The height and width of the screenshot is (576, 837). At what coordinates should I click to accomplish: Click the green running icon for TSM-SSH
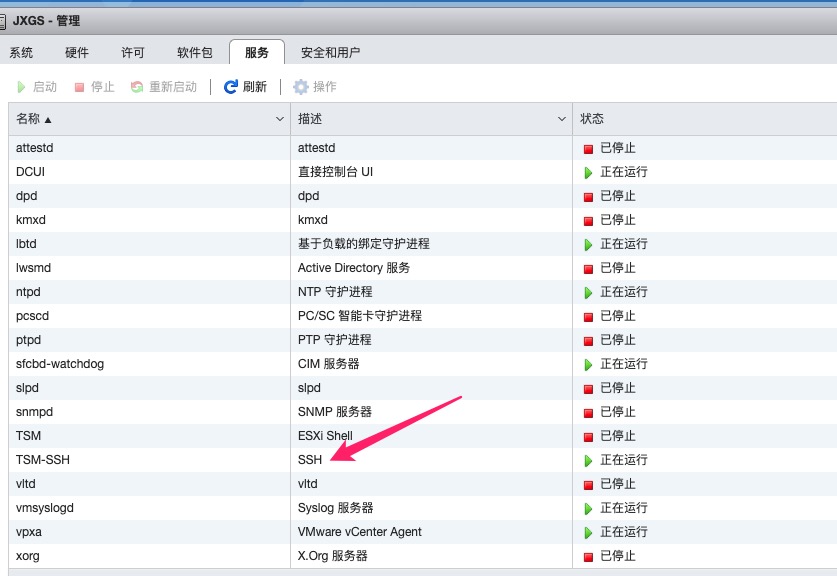tap(588, 461)
